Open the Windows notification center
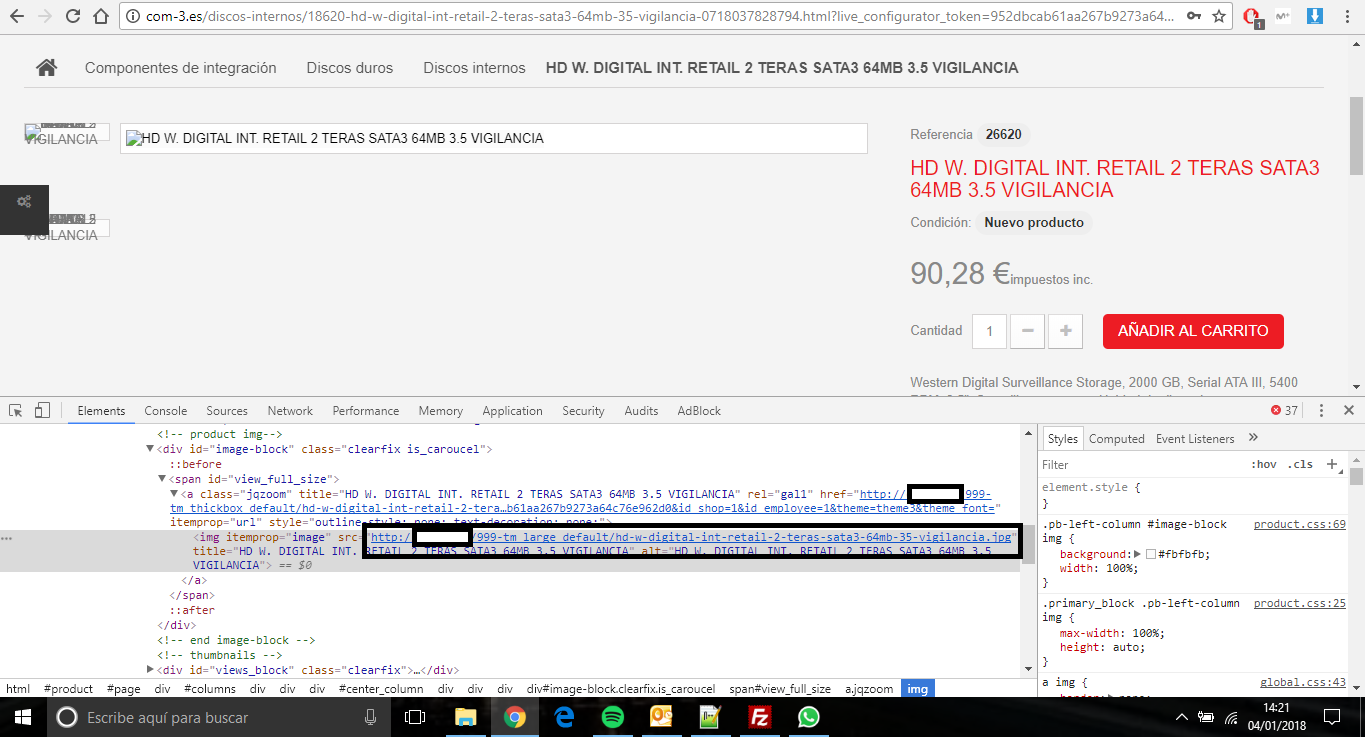The height and width of the screenshot is (741, 1365). (x=1332, y=717)
